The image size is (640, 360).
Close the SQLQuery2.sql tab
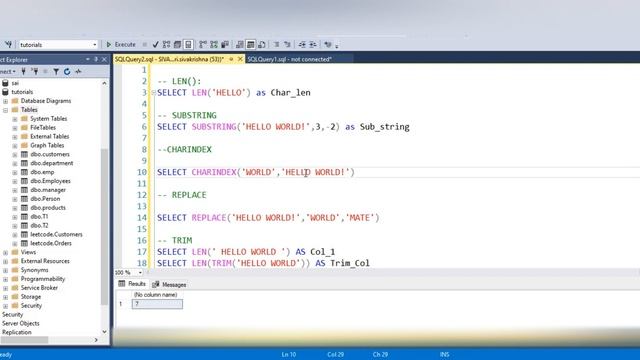(x=240, y=59)
